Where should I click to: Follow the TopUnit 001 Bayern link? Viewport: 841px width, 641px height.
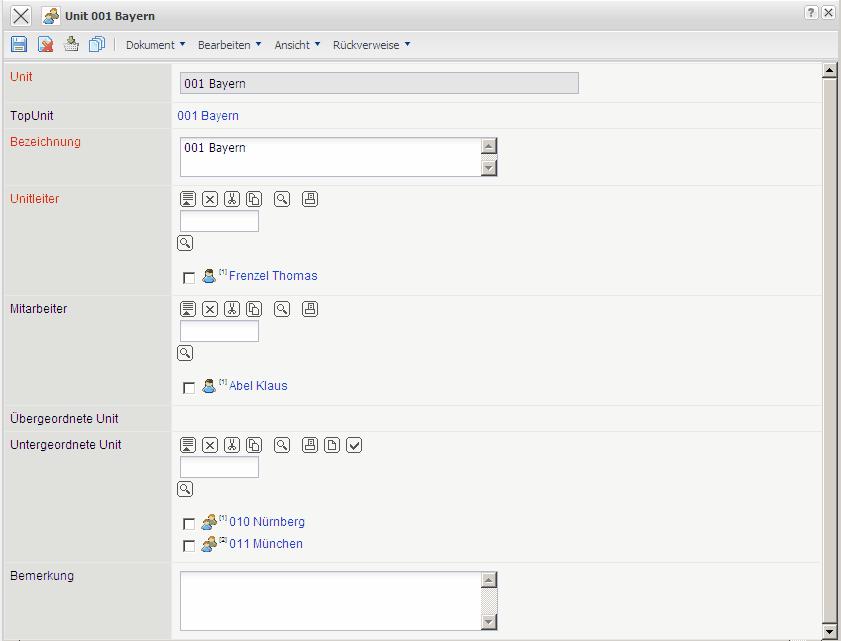(x=208, y=116)
